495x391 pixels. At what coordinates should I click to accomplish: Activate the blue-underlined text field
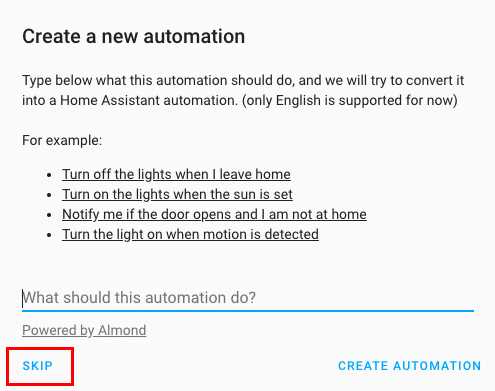(x=248, y=298)
